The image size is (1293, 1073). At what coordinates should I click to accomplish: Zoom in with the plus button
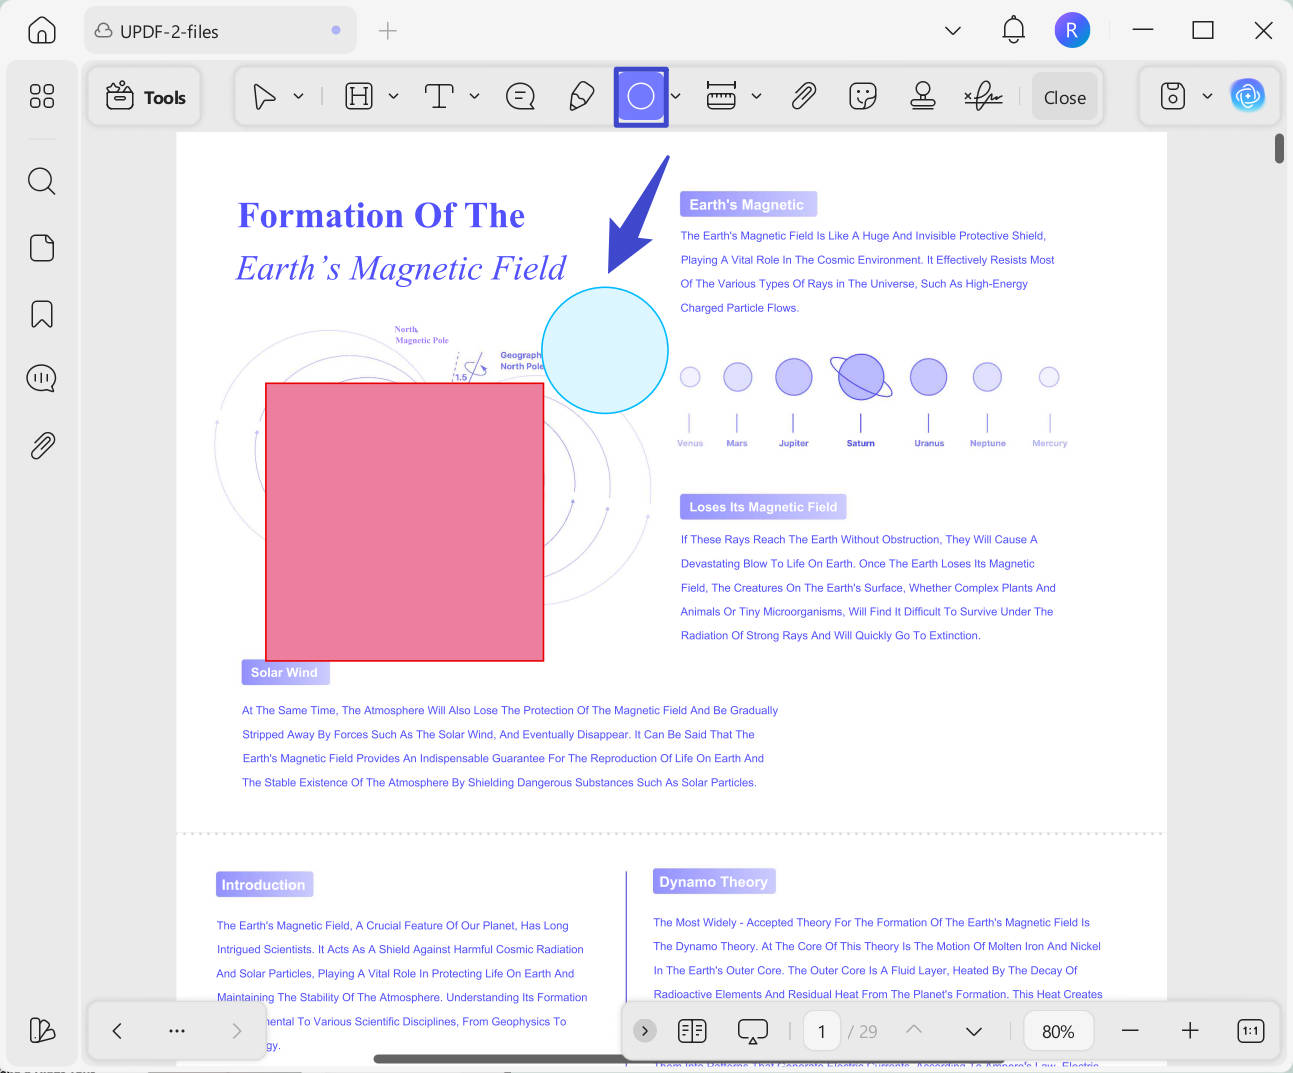point(1190,1030)
